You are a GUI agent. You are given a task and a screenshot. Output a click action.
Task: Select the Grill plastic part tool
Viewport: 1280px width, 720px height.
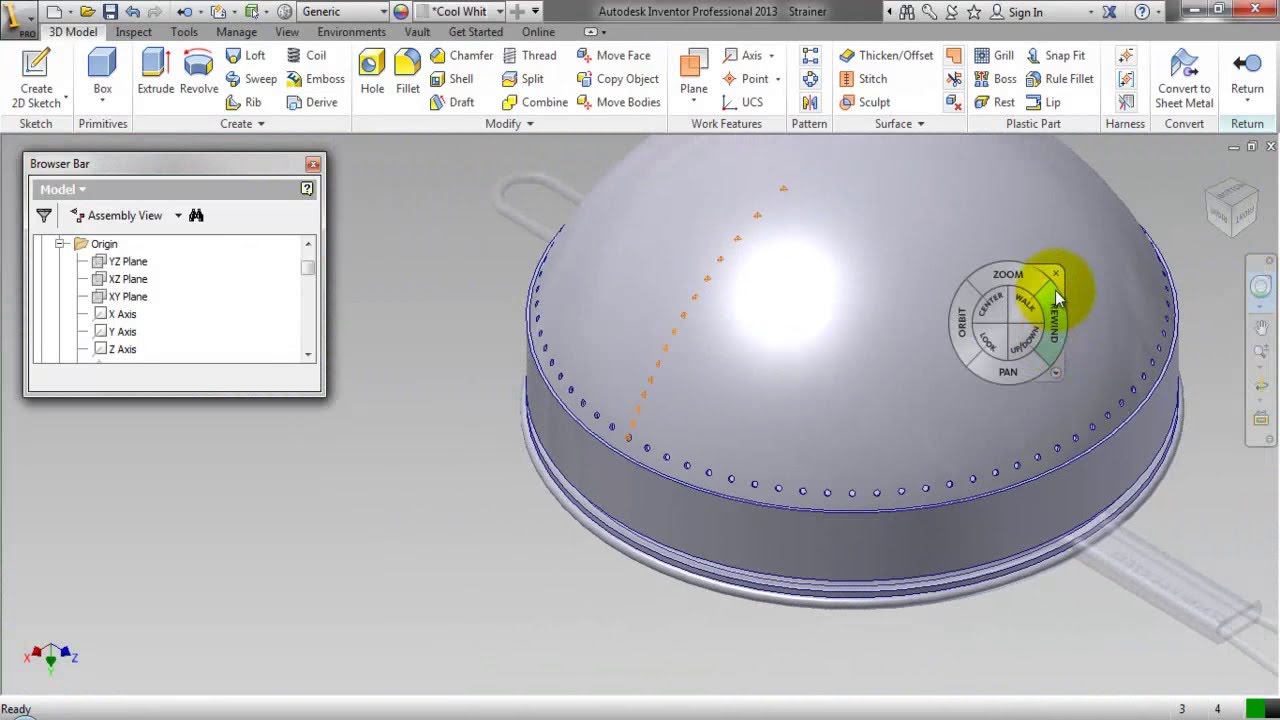click(994, 55)
